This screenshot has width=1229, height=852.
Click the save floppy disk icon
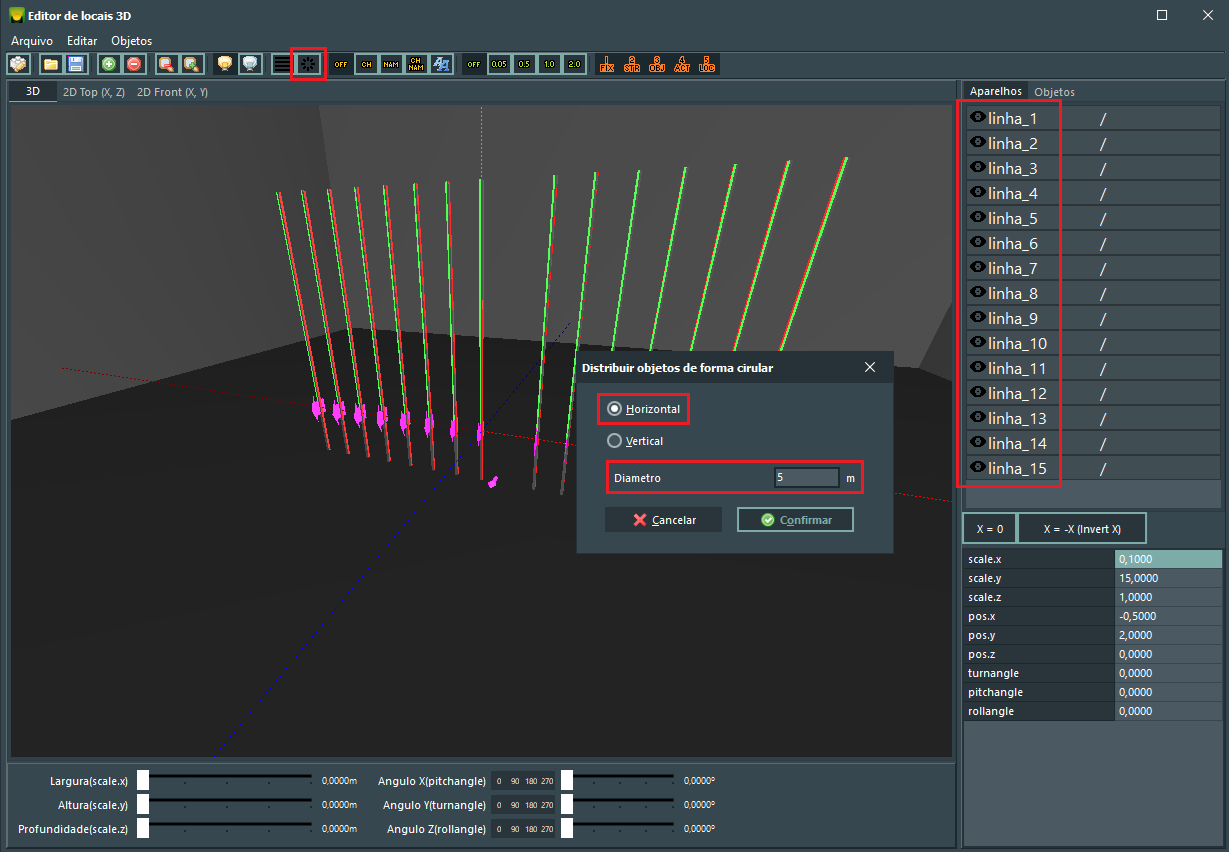pos(76,64)
